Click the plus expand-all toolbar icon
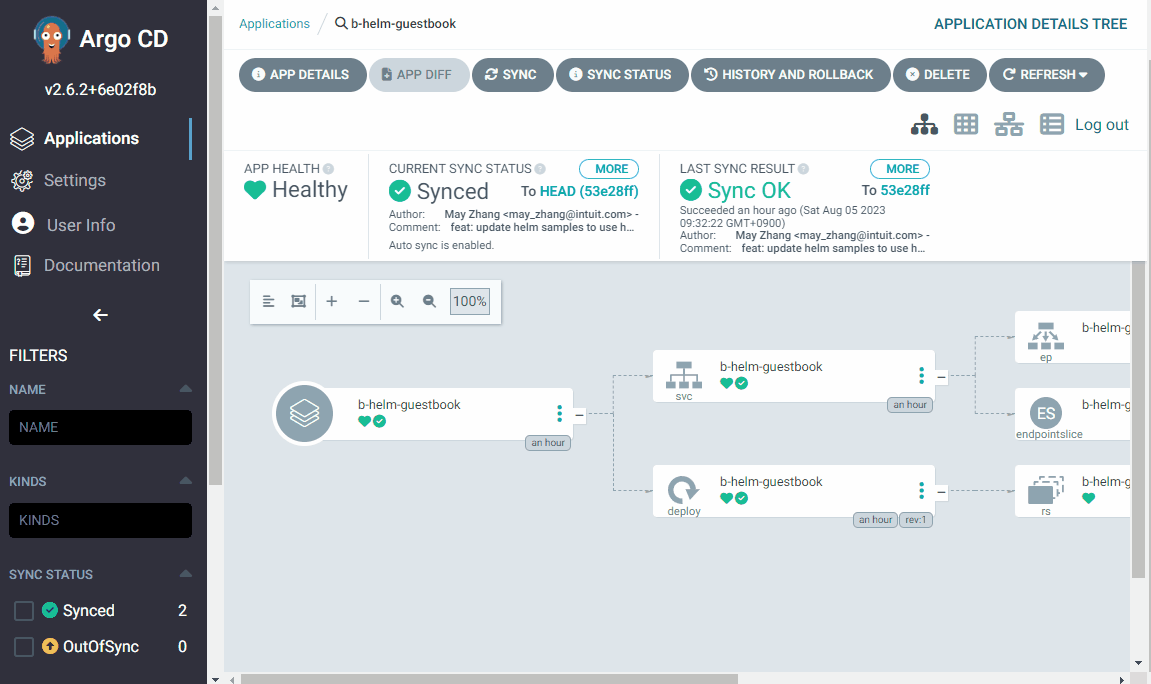Screen dimensions: 1151x684 (332, 302)
